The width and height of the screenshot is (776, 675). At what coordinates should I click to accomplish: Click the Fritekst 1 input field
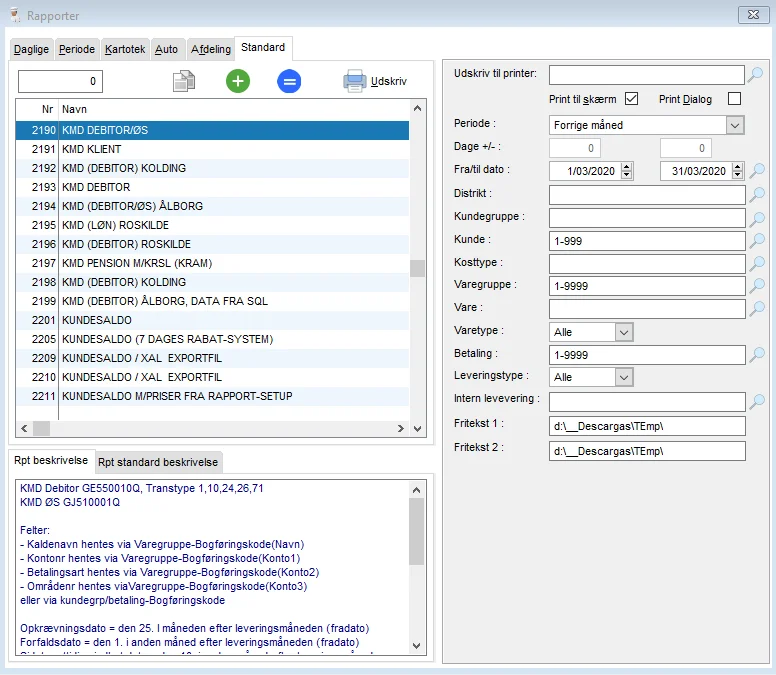pyautogui.click(x=647, y=426)
